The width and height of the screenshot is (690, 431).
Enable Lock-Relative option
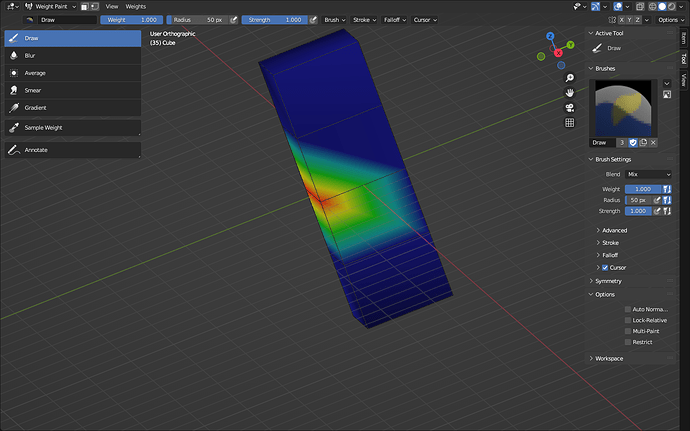click(x=628, y=320)
